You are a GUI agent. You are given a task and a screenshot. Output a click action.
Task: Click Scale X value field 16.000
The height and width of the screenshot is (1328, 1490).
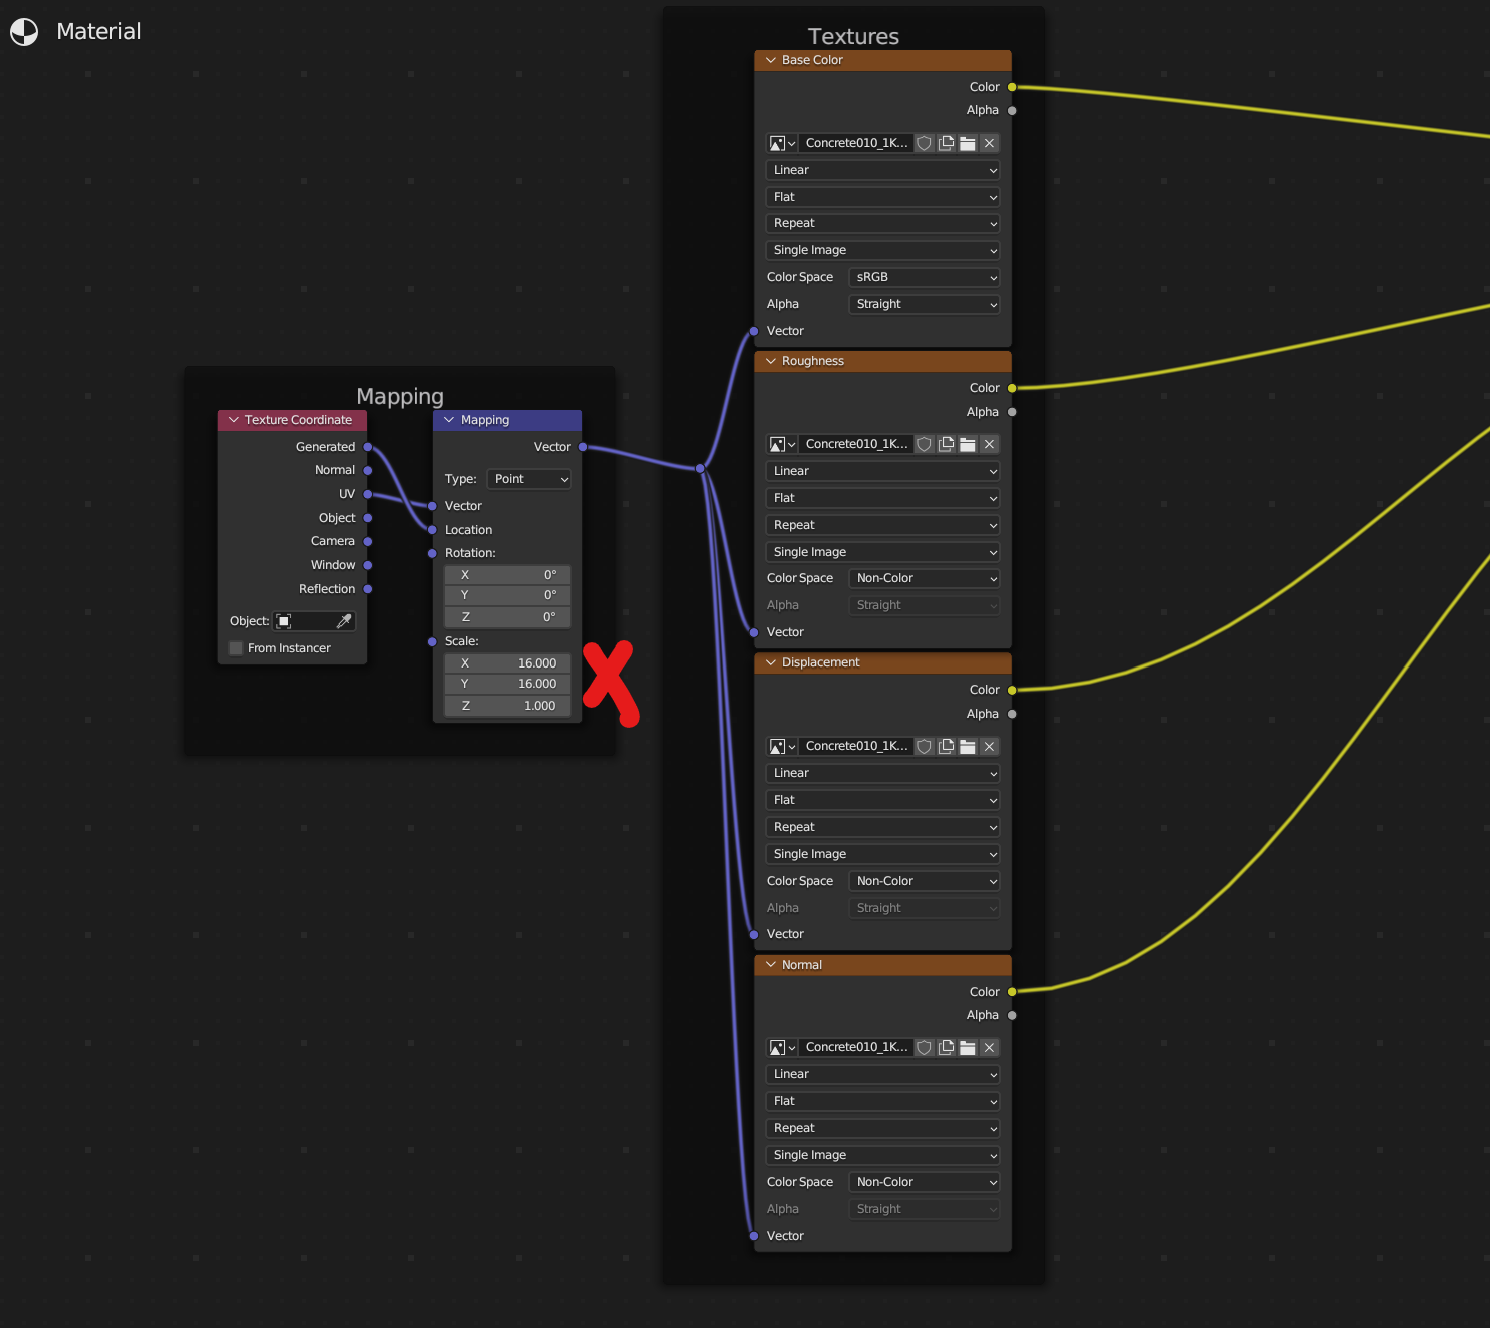508,663
